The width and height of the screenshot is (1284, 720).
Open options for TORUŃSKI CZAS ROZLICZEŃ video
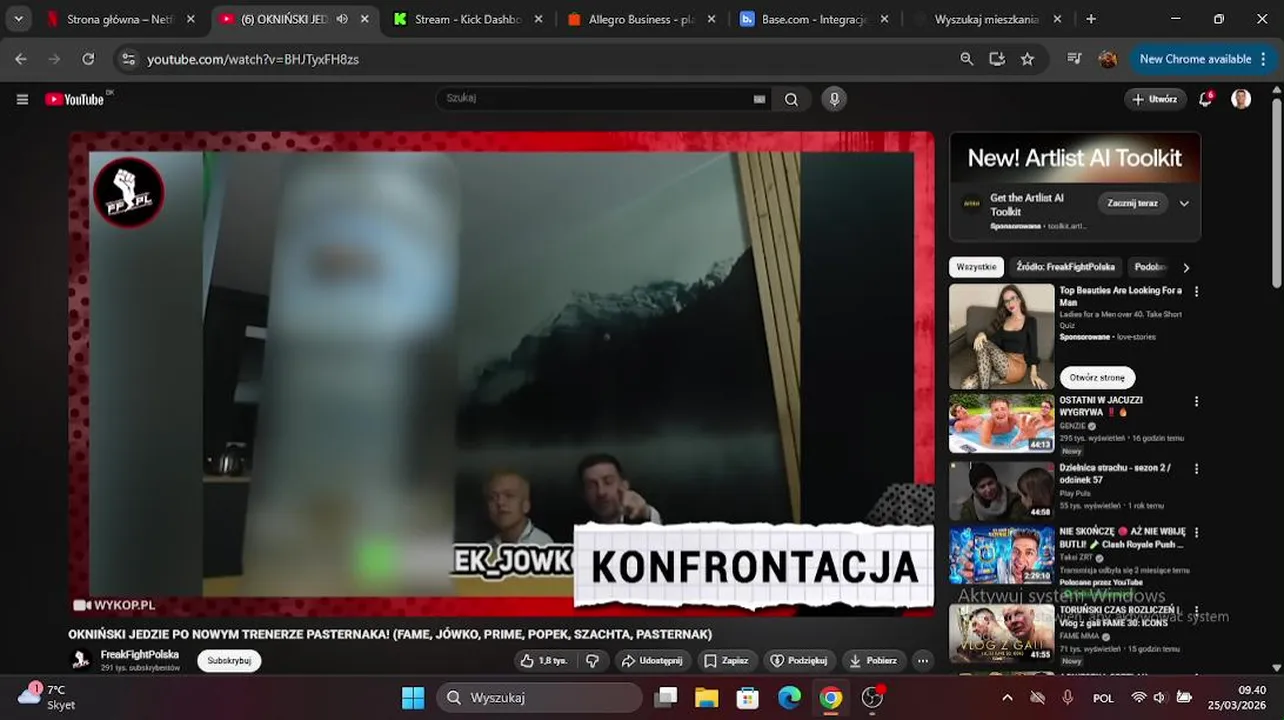tap(1196, 610)
